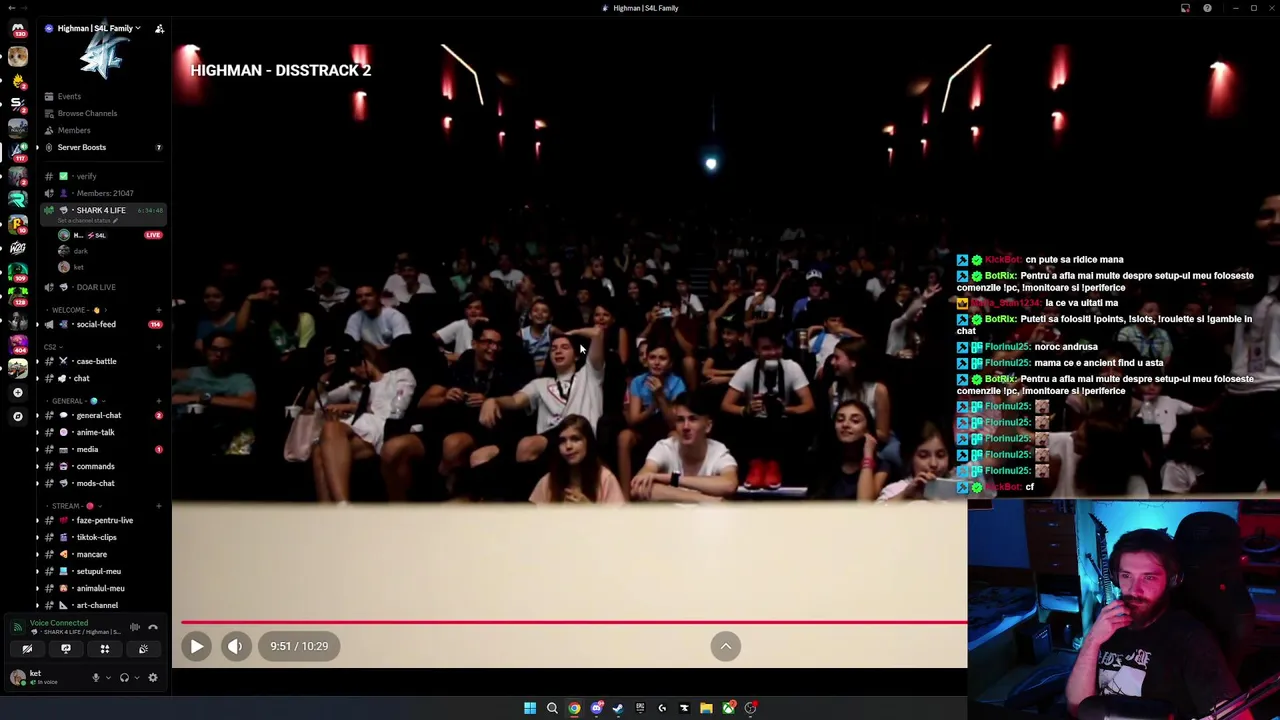Deafen headphones in user panel
Screen dimensions: 1280x720
tap(124, 677)
